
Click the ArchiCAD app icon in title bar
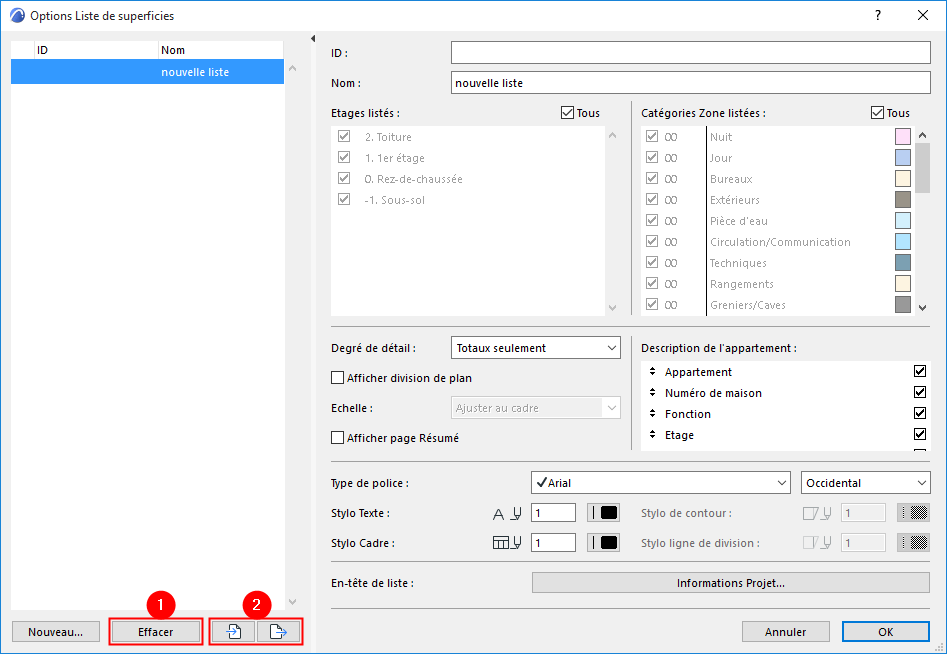pos(18,16)
